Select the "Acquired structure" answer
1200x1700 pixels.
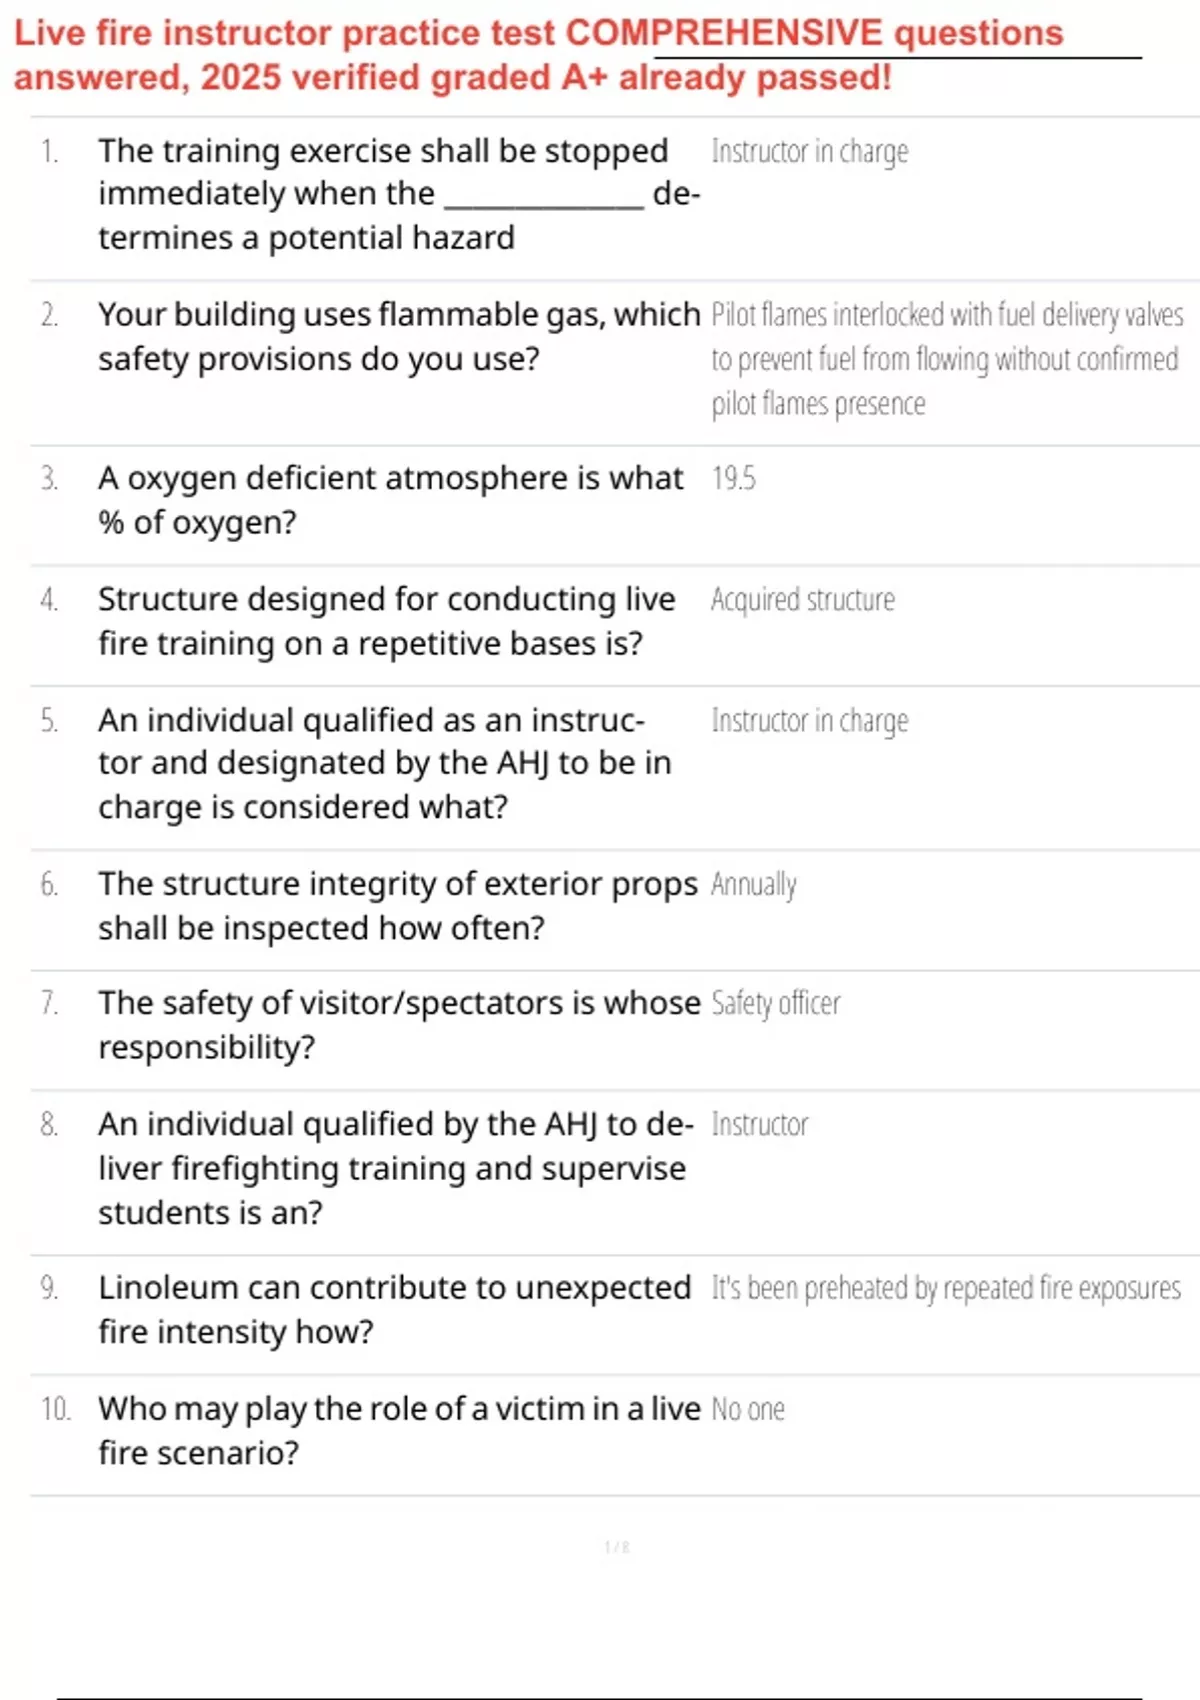point(802,600)
